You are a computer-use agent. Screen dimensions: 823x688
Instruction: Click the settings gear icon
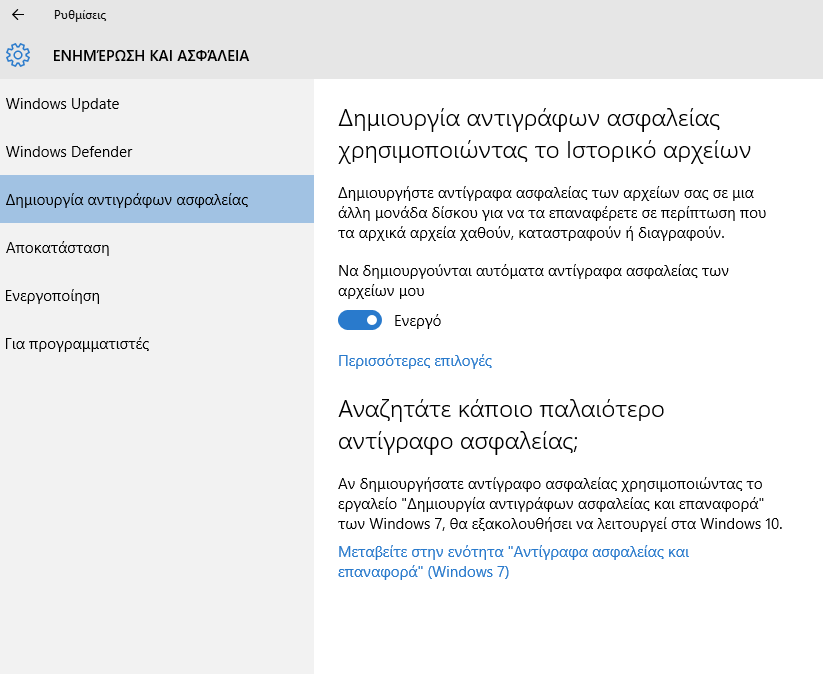(18, 55)
